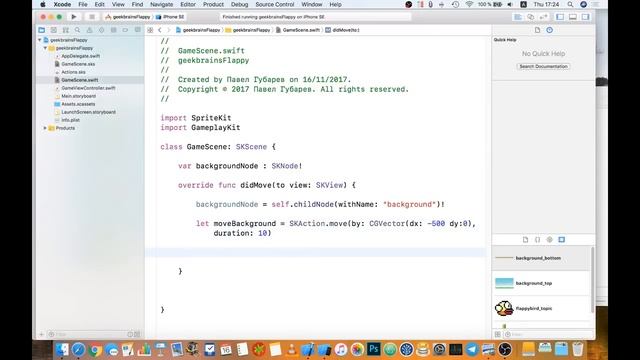Toggle the Navigator panel visibility

click(560, 17)
